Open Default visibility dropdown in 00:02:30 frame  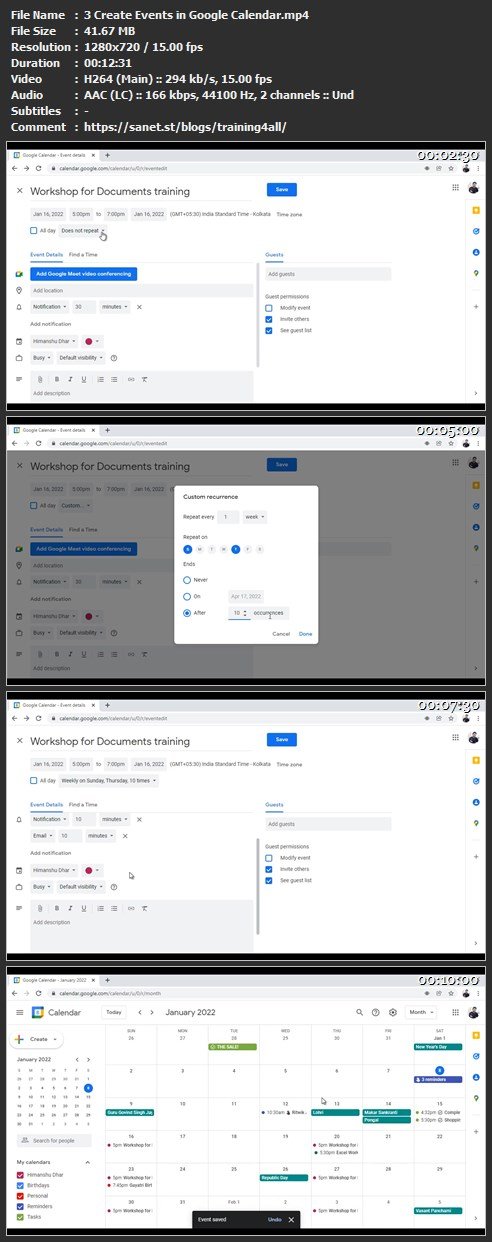coord(81,357)
